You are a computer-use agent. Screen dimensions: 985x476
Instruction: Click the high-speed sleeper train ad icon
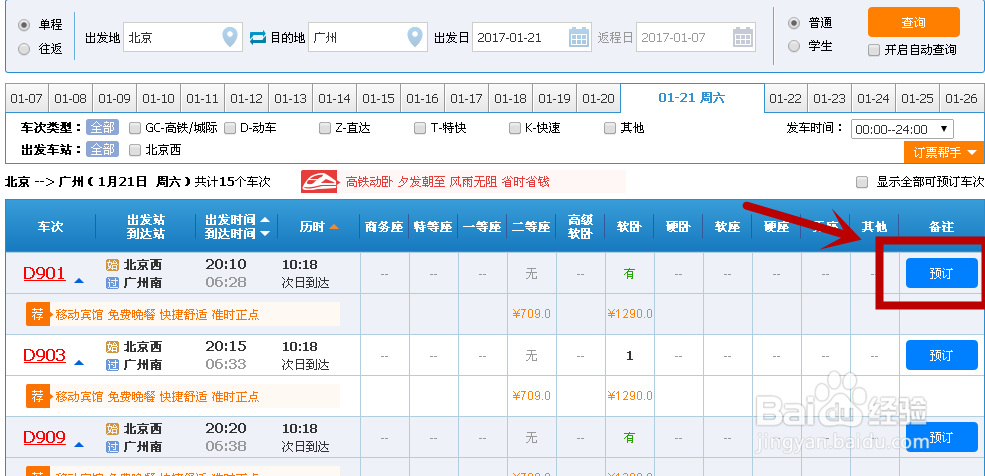(321, 182)
